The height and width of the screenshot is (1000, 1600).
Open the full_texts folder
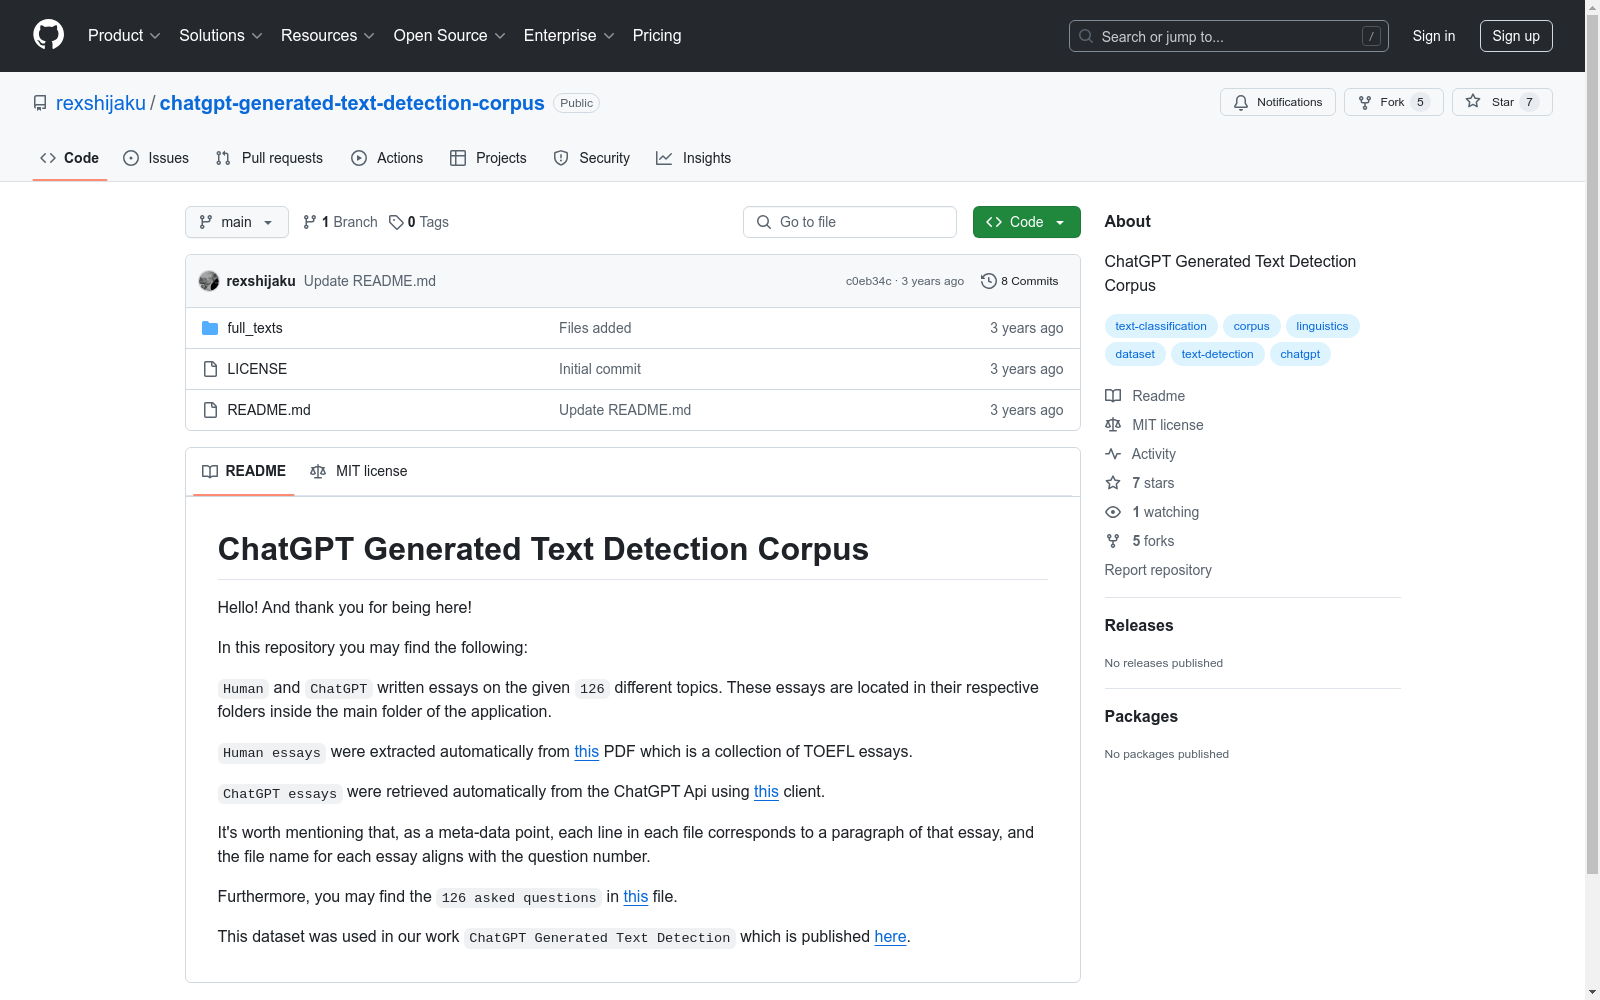(255, 328)
